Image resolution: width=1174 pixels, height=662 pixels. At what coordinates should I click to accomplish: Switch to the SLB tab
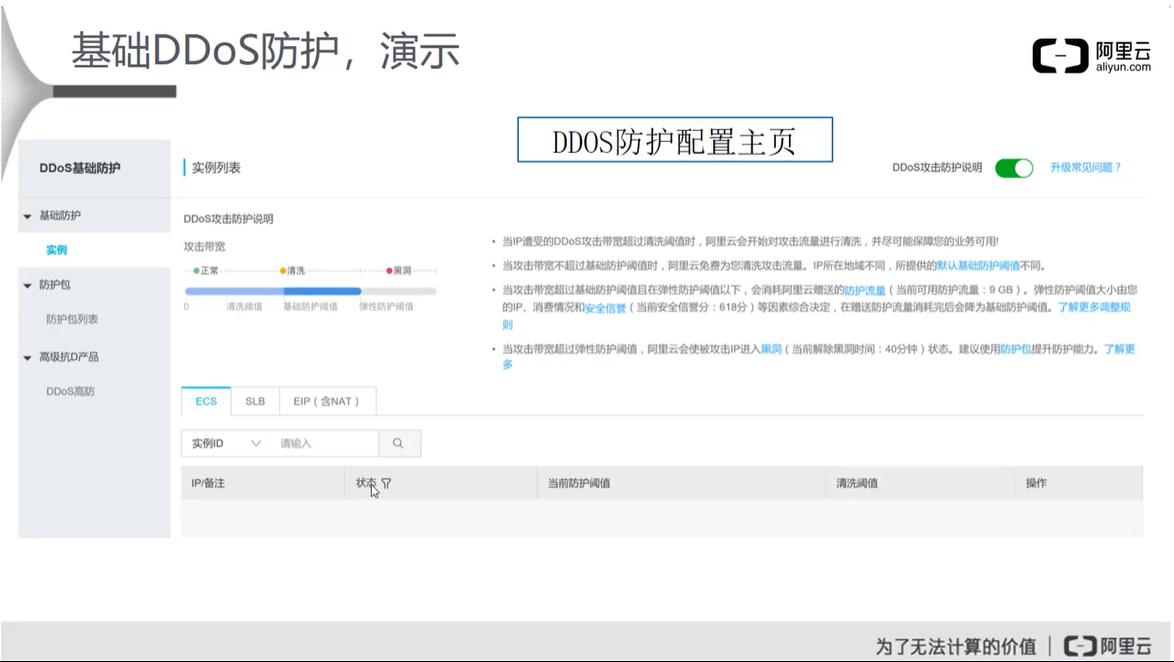coord(255,401)
